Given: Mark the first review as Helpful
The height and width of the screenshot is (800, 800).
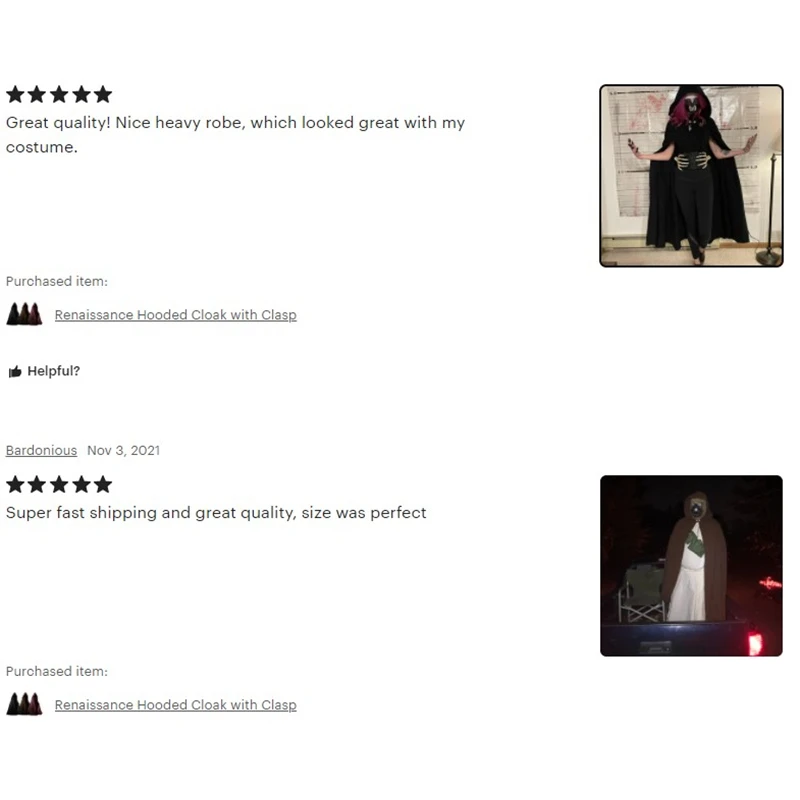Looking at the screenshot, I should point(44,371).
